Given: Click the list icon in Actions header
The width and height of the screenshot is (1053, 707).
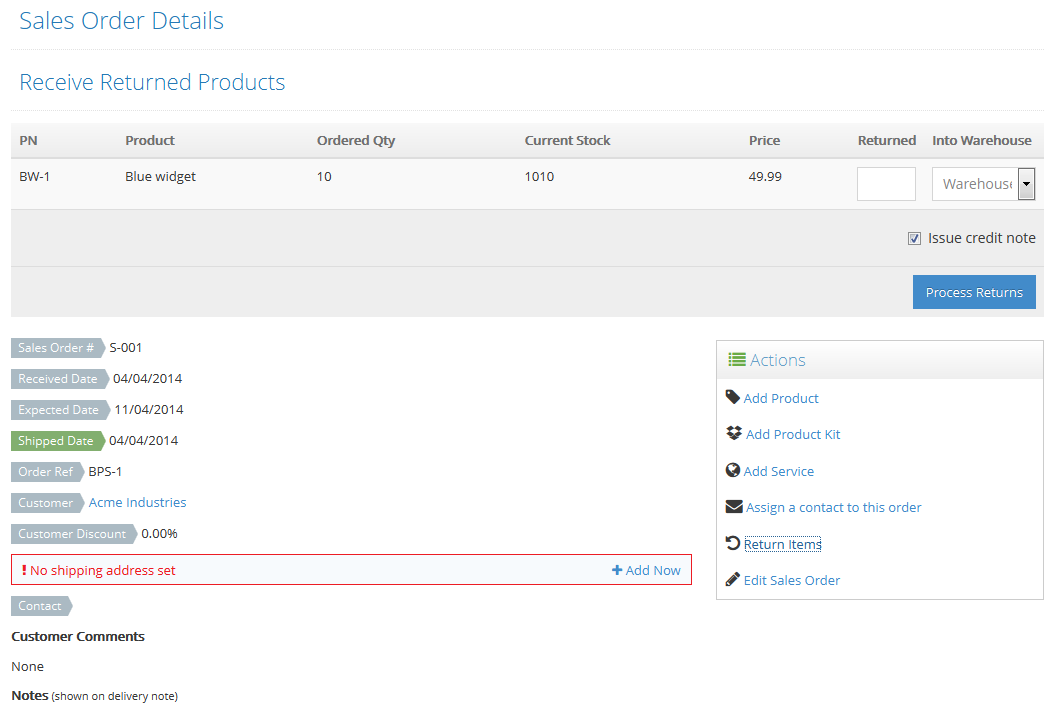Looking at the screenshot, I should 737,360.
